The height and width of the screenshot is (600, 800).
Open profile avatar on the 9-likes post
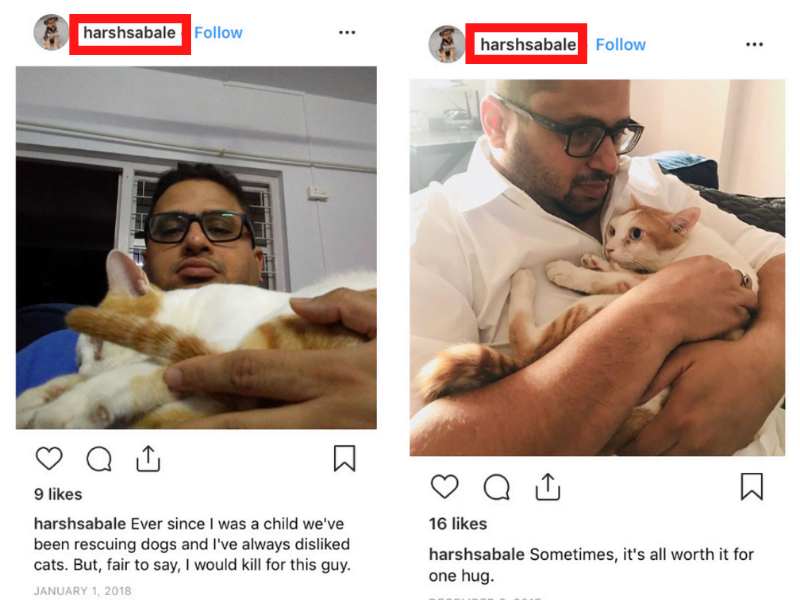point(51,33)
